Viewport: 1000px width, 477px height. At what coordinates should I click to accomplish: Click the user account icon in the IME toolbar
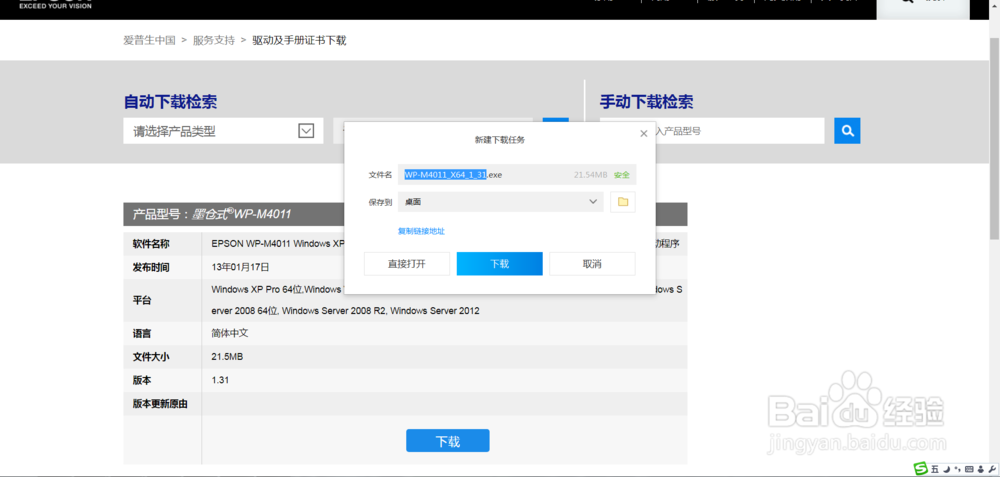(x=981, y=469)
